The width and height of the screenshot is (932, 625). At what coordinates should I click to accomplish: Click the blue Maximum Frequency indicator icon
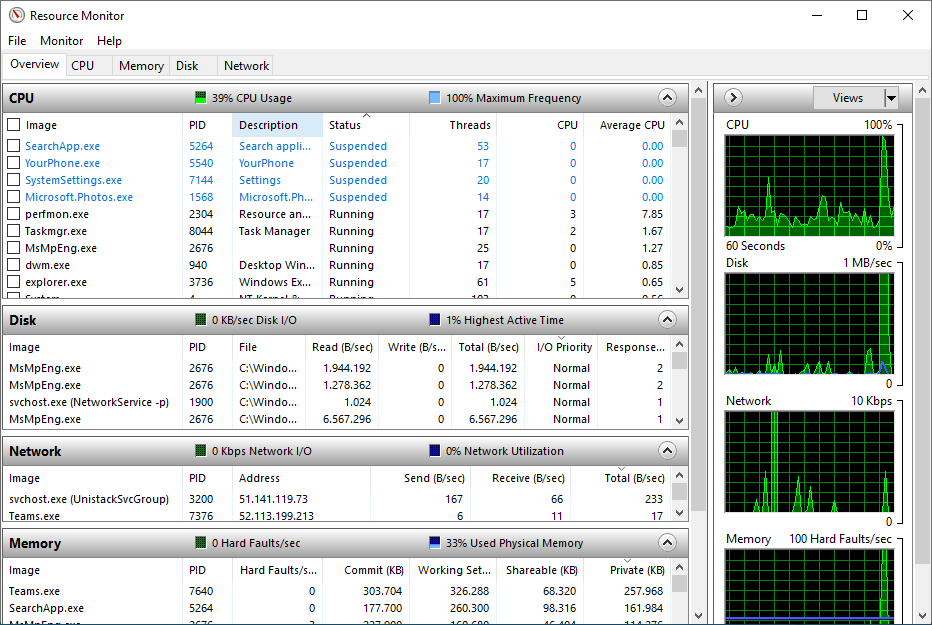(x=433, y=97)
